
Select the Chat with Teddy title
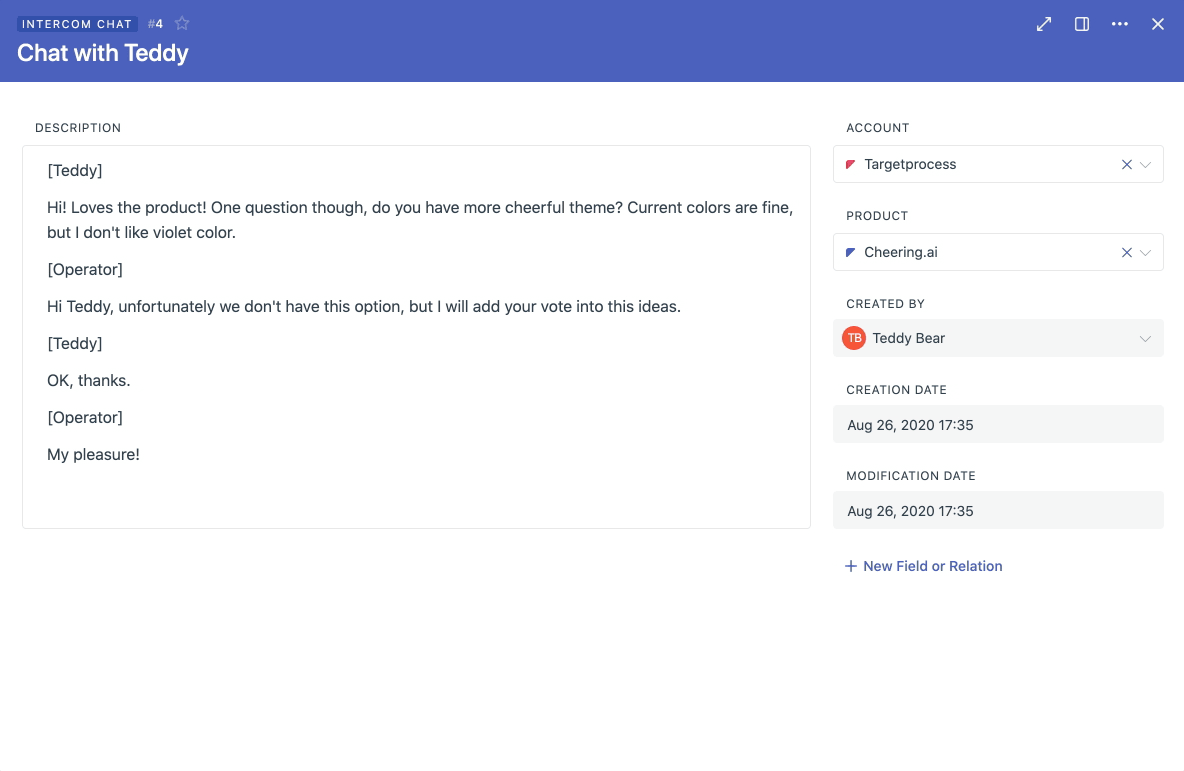tap(102, 53)
